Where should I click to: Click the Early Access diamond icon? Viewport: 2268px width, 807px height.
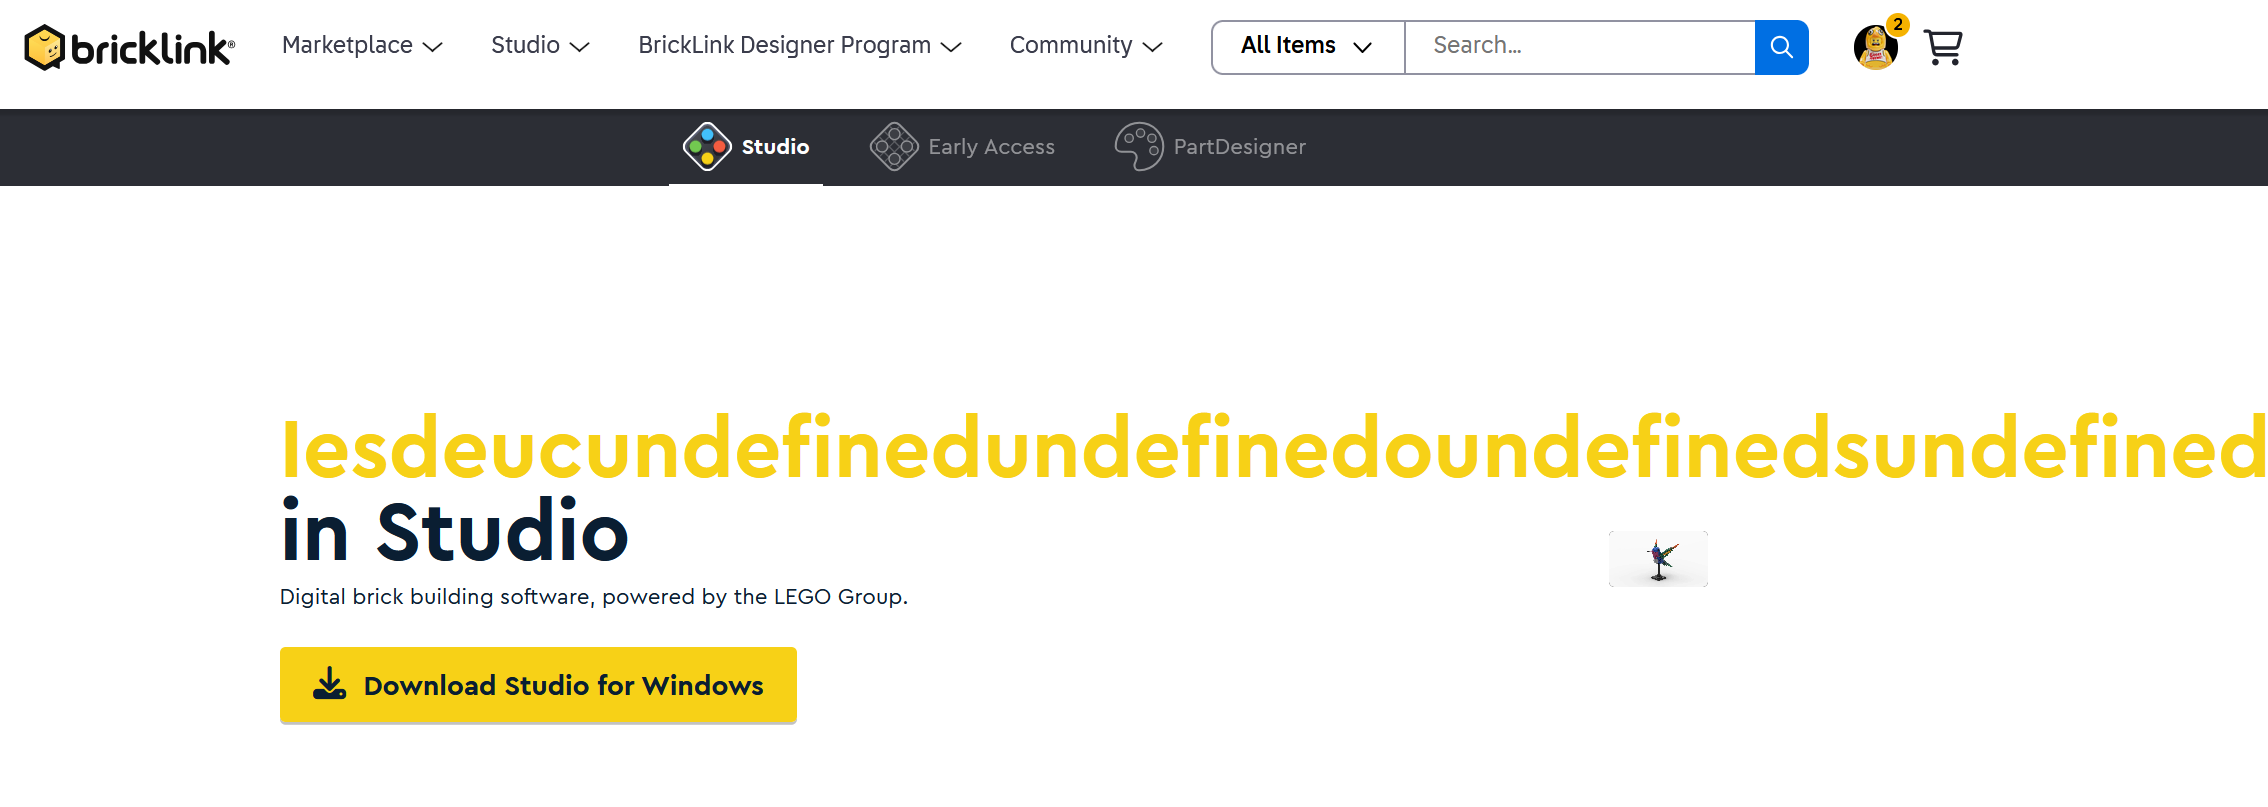894,147
